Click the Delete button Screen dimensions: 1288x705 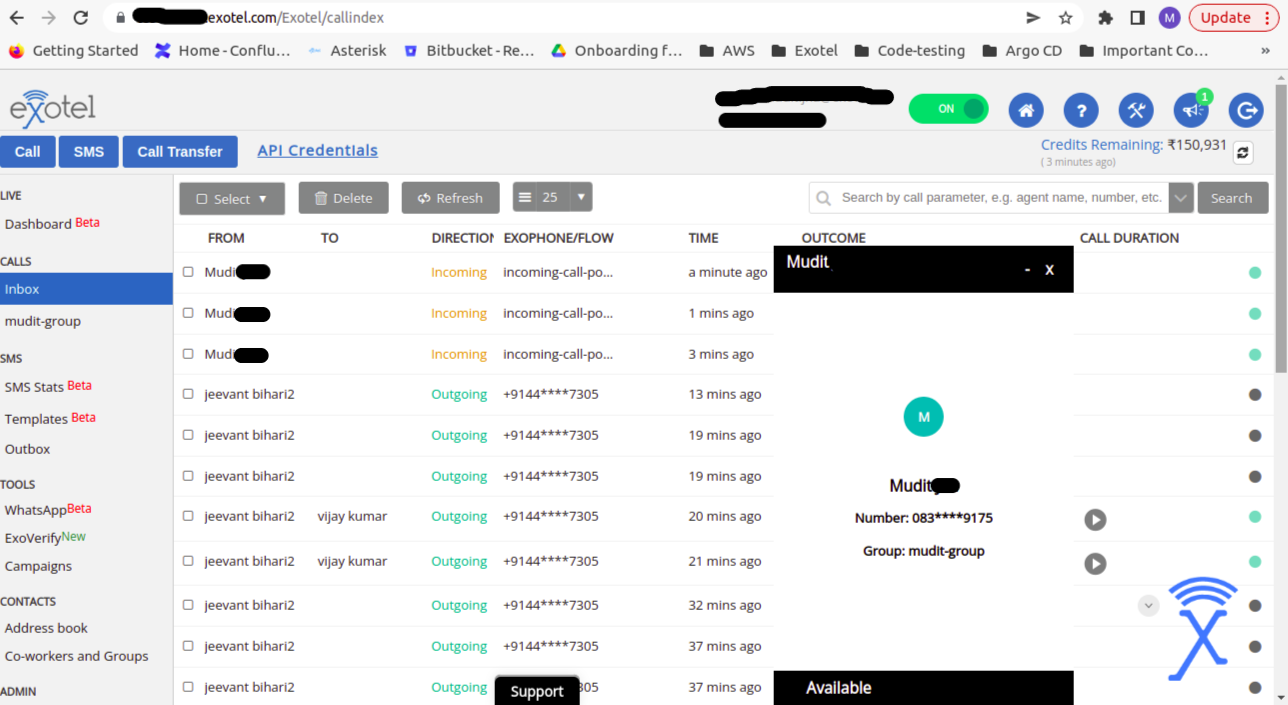coord(343,198)
